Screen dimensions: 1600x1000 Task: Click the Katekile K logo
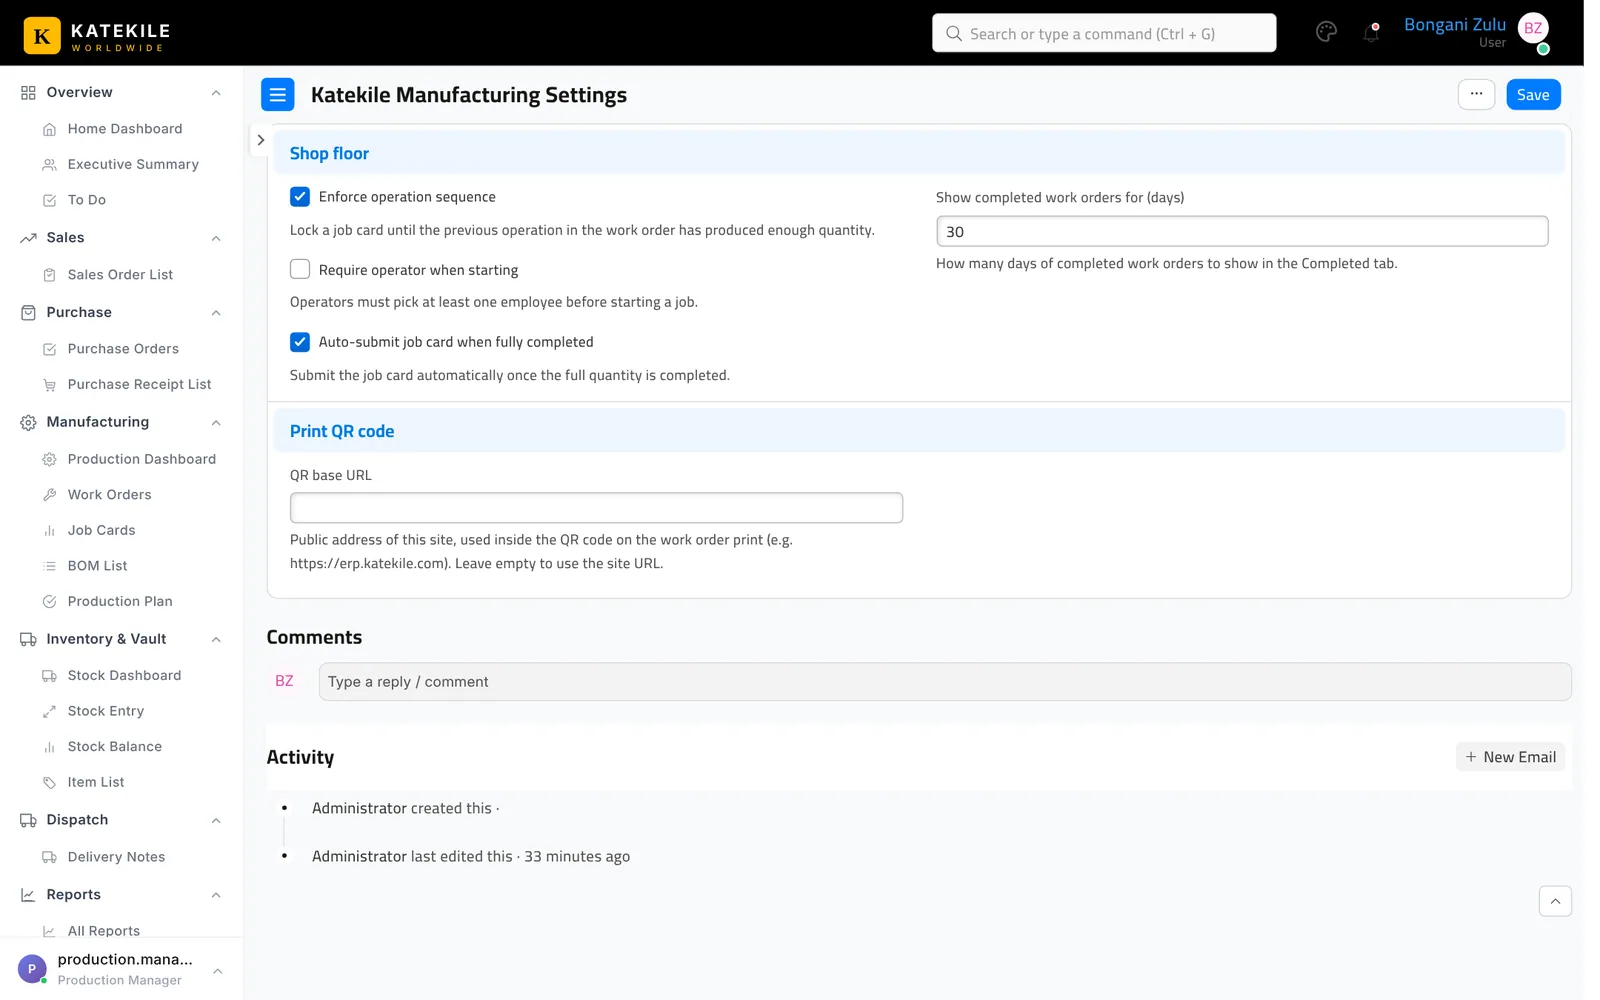click(42, 36)
